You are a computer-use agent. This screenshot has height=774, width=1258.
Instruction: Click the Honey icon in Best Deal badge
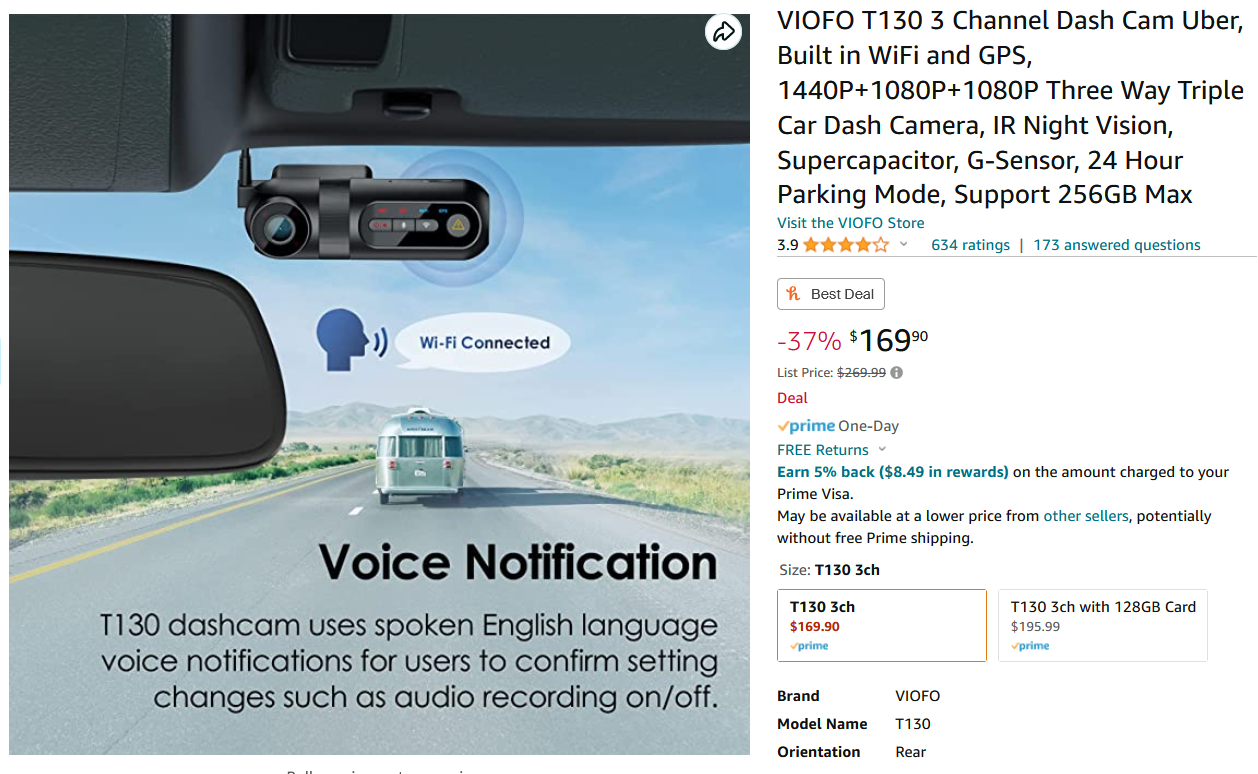point(794,294)
